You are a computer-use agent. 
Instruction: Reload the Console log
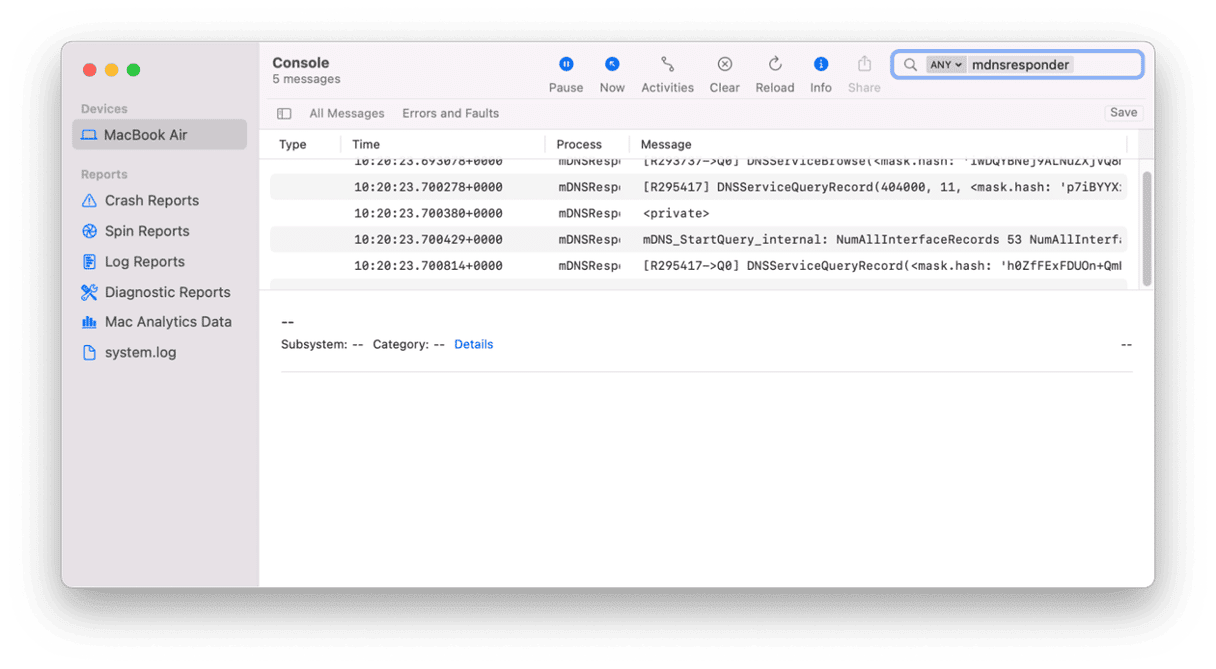click(774, 74)
